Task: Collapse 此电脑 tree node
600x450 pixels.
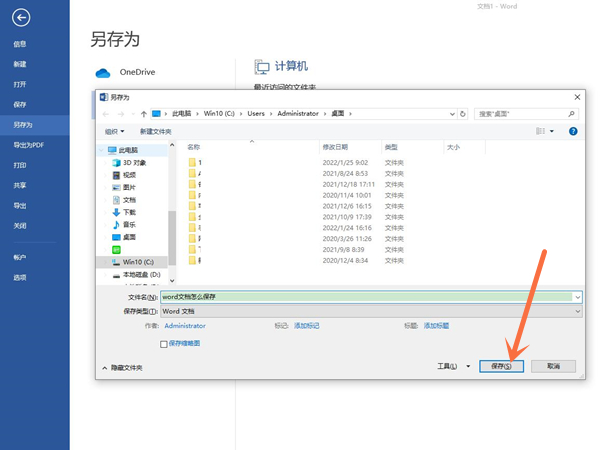Action: point(101,150)
